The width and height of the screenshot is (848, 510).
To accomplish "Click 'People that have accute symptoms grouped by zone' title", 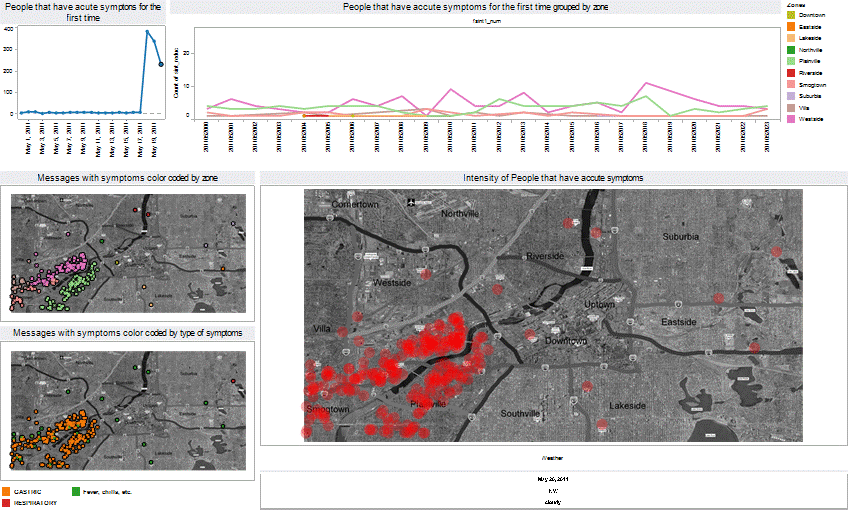I will pyautogui.click(x=475, y=7).
